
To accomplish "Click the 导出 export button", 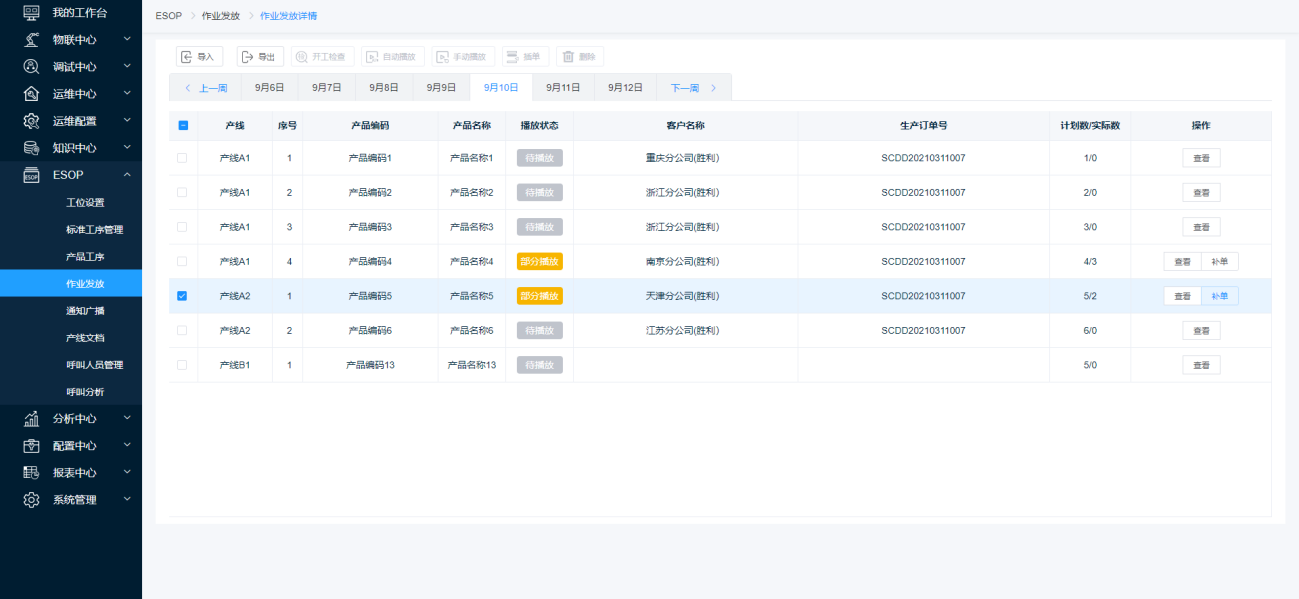I will (259, 57).
